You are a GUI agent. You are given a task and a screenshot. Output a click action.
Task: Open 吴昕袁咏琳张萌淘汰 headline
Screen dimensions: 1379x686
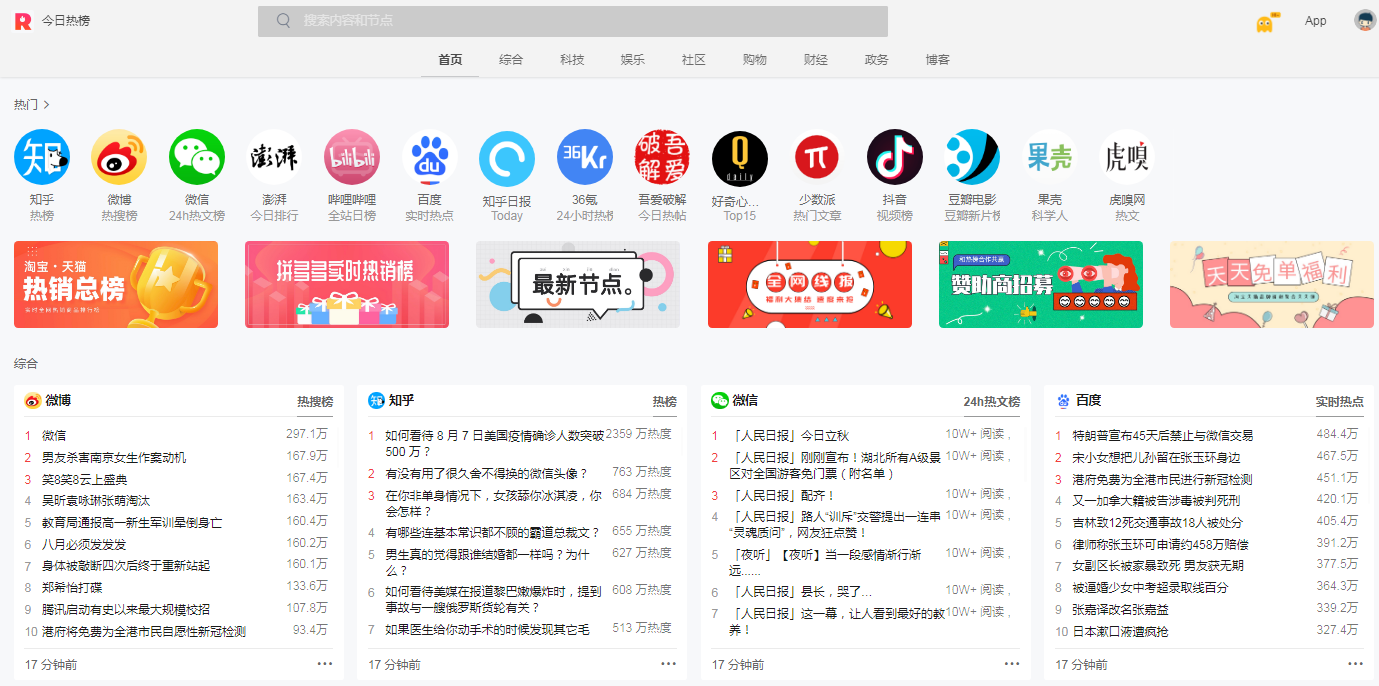coord(96,501)
